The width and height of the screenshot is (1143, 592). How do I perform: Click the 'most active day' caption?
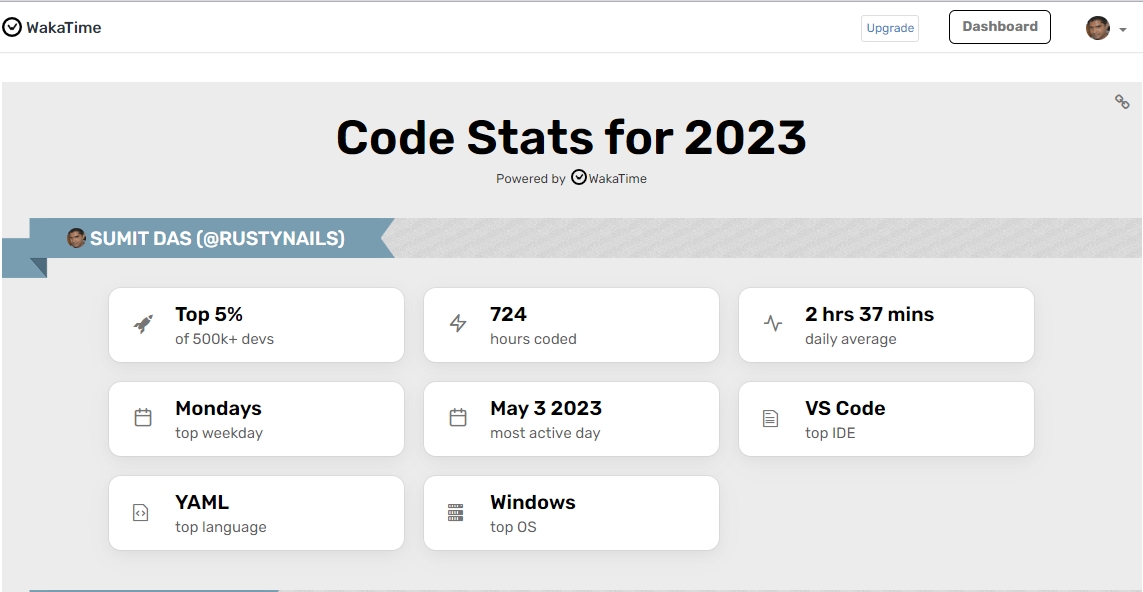coord(545,433)
